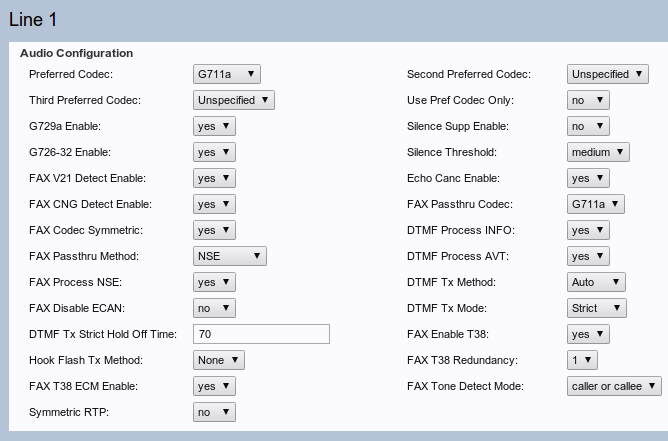Open the Hook Flash Tx Method dropdown
Viewport: 668px width, 441px height.
(218, 360)
